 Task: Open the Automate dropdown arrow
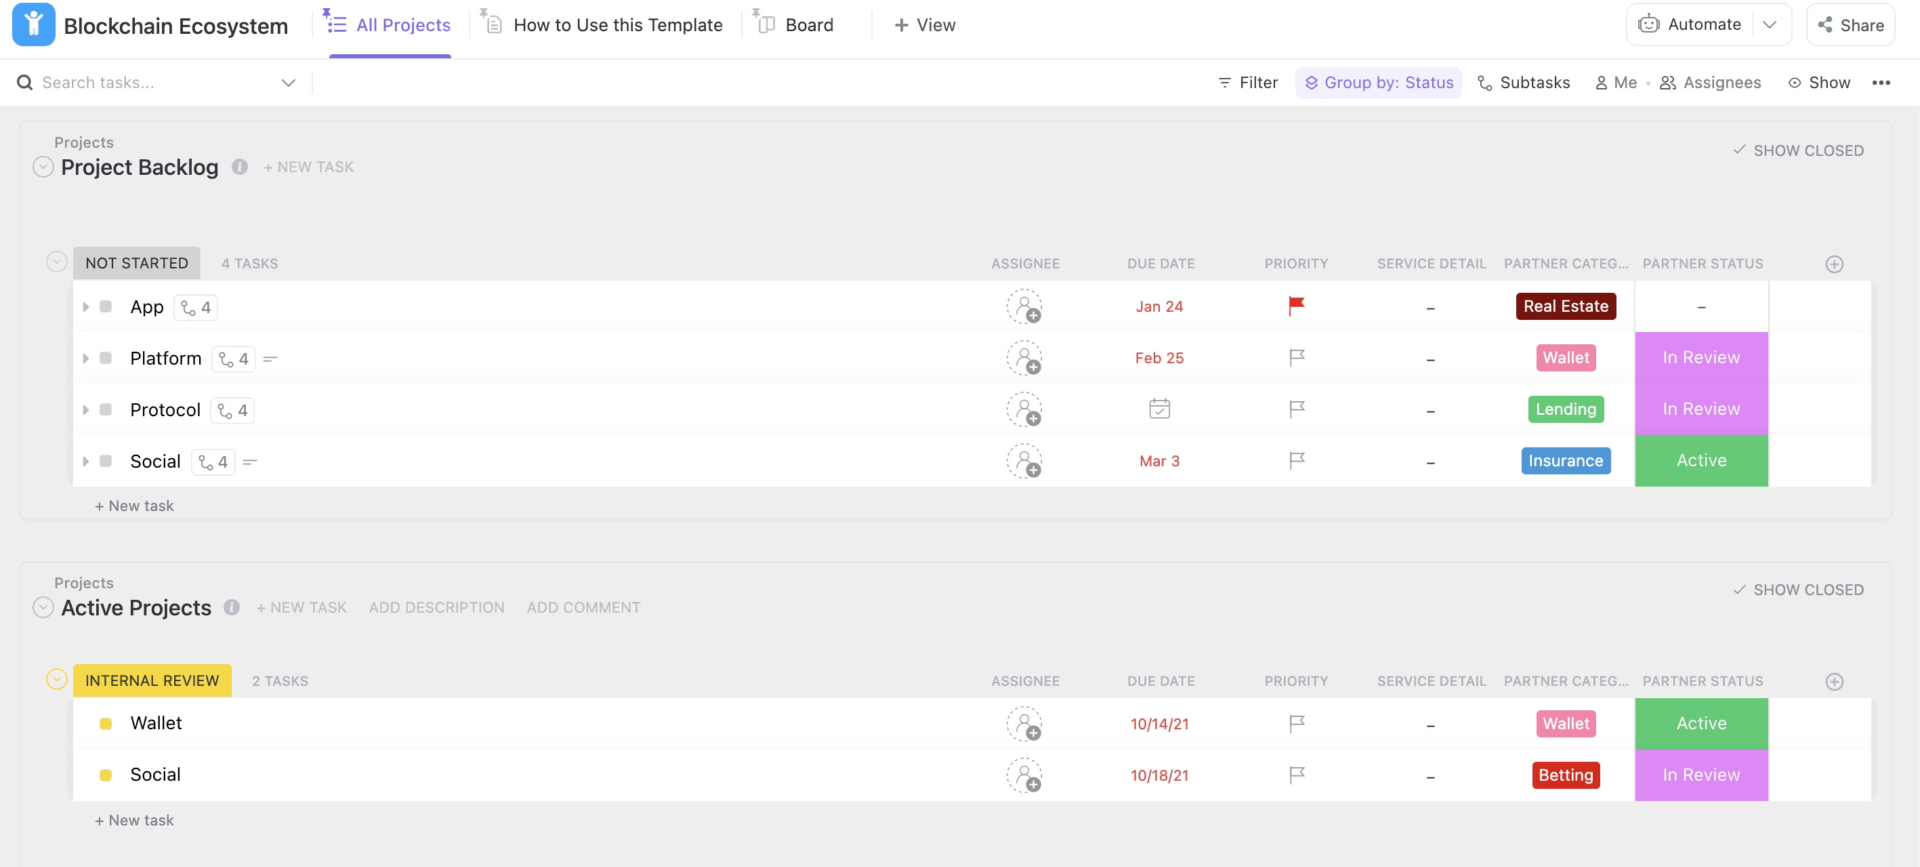point(1770,25)
